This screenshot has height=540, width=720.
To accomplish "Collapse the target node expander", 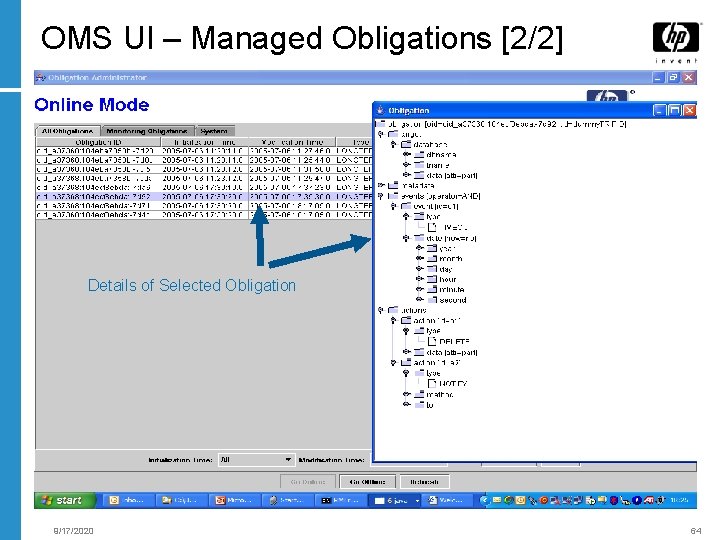I will [380, 135].
